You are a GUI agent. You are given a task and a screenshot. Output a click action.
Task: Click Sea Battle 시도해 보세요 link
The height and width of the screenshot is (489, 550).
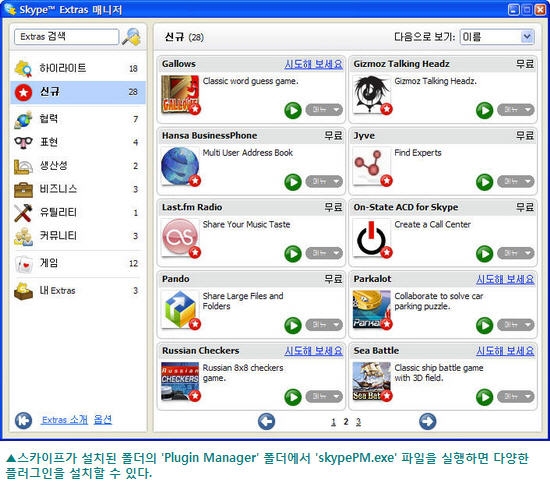pos(505,351)
